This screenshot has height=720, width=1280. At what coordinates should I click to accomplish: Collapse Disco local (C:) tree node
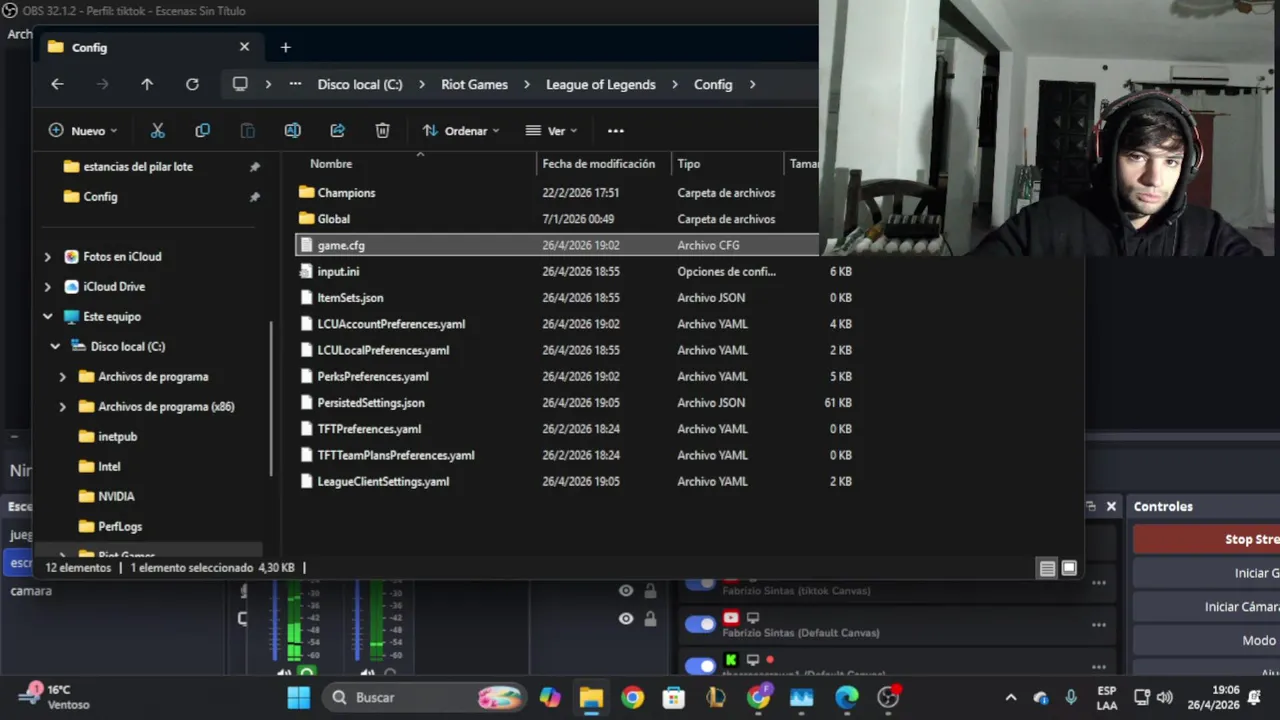55,347
